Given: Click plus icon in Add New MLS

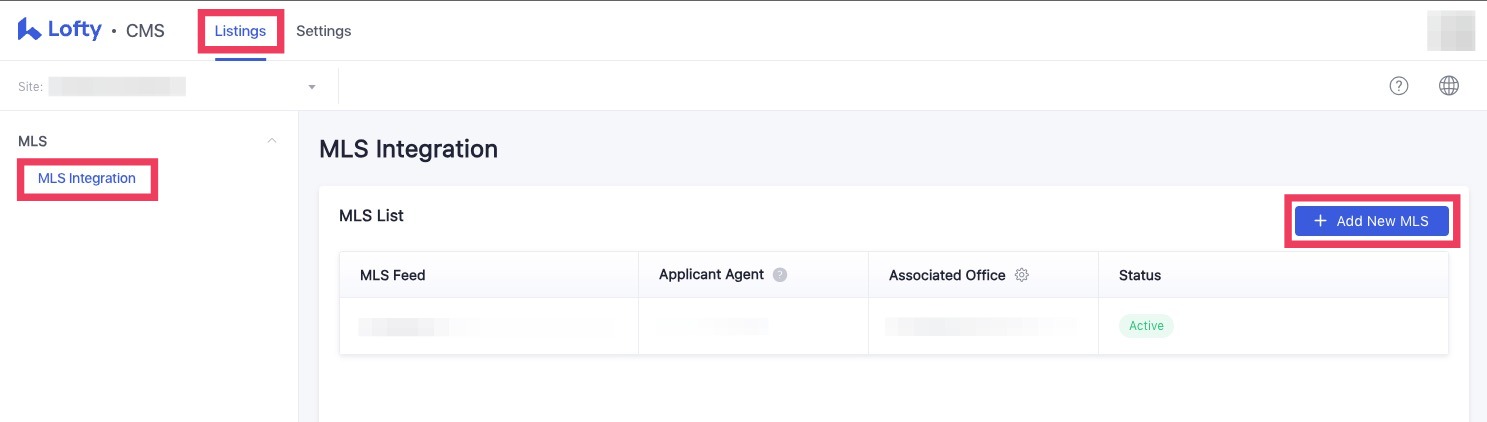Looking at the screenshot, I should click(1320, 221).
